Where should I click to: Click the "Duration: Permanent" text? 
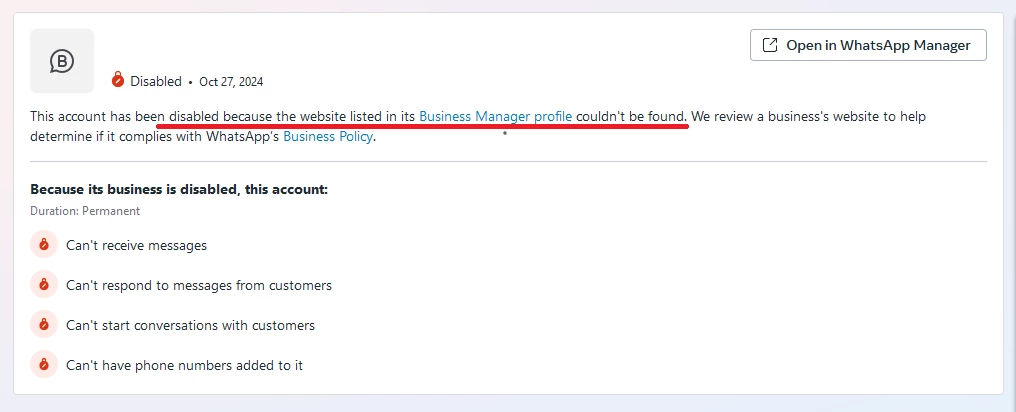click(85, 211)
